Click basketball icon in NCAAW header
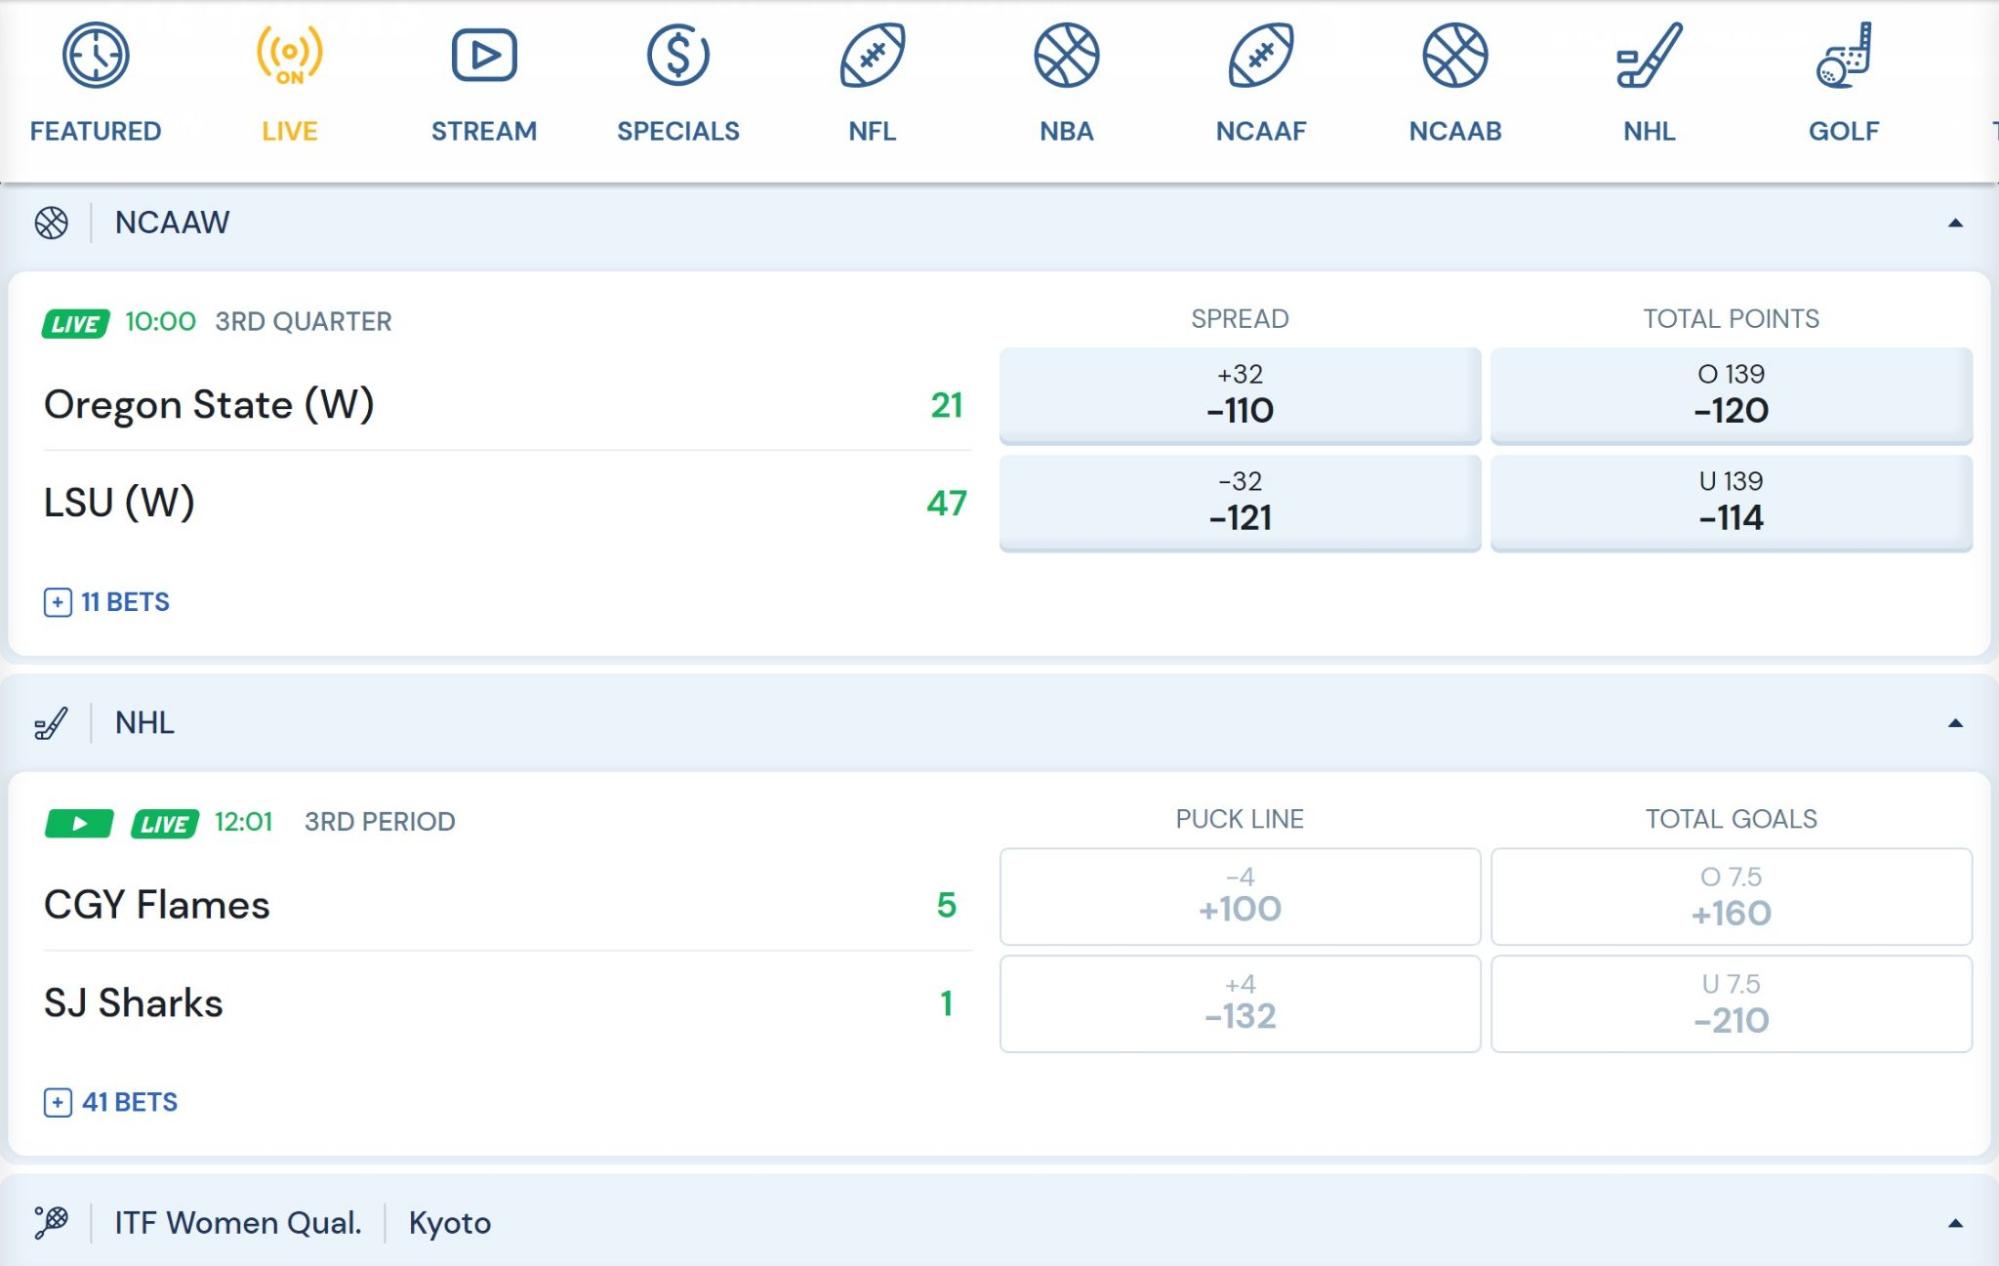The height and width of the screenshot is (1266, 1999). pos(51,222)
